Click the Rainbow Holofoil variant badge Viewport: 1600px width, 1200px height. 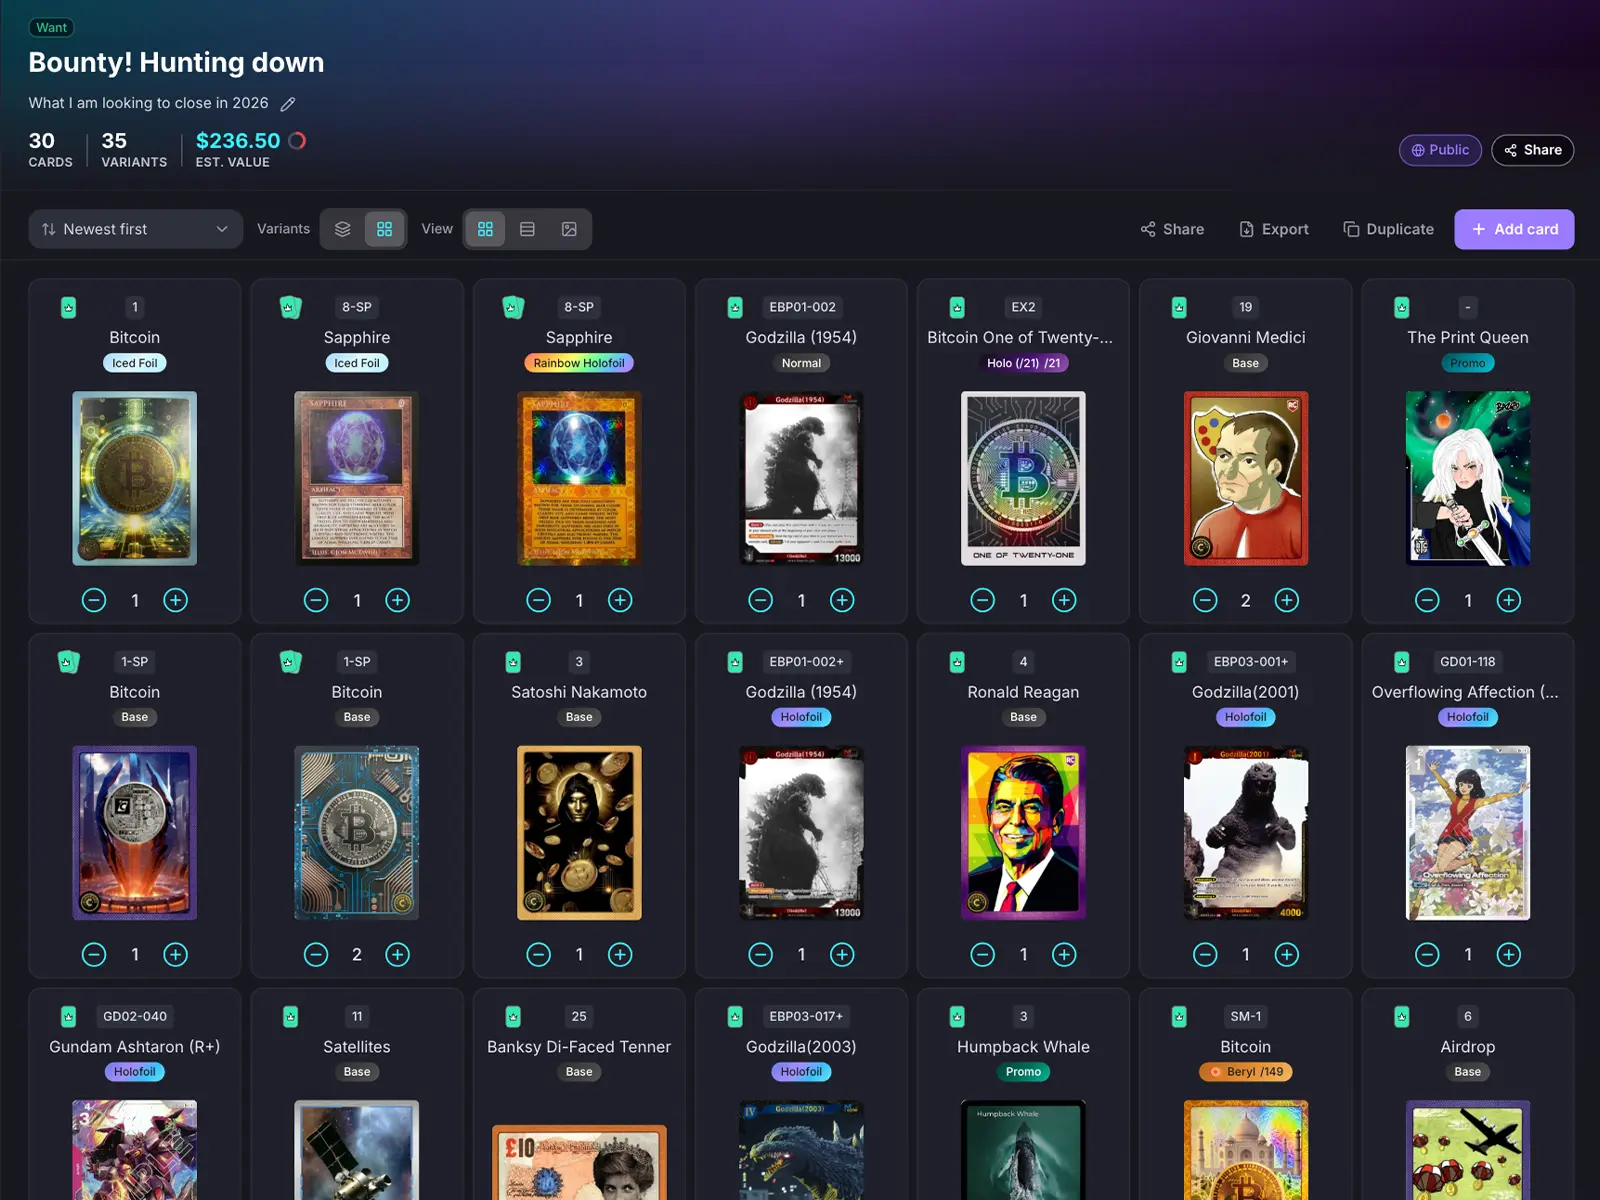pyautogui.click(x=579, y=363)
